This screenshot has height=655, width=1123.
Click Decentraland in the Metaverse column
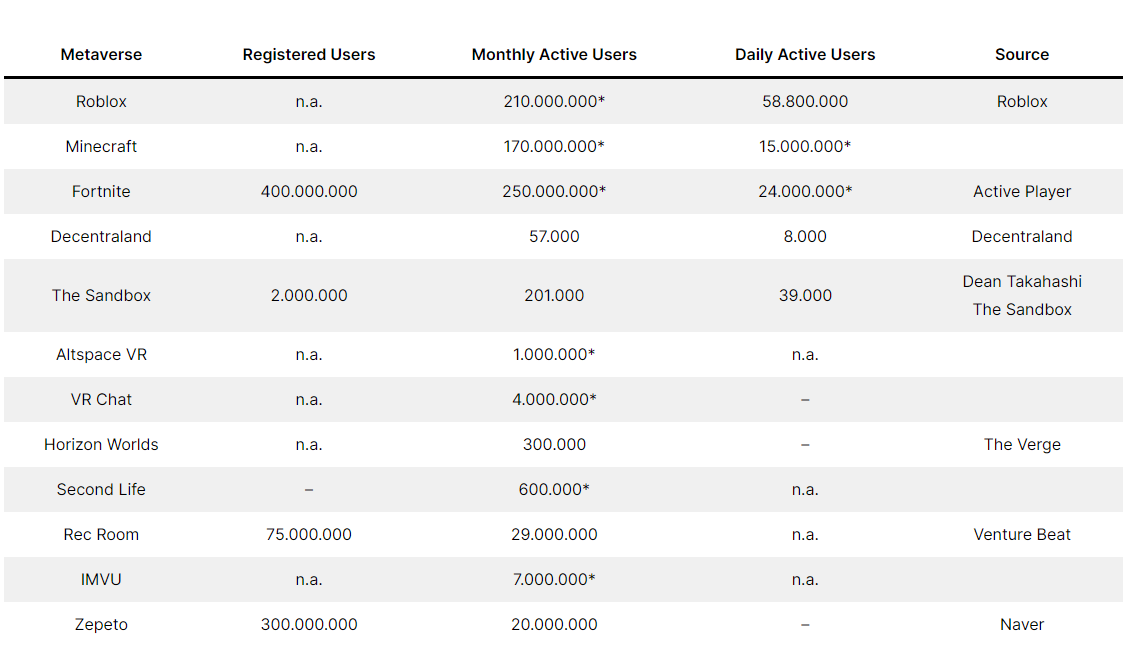pyautogui.click(x=101, y=237)
